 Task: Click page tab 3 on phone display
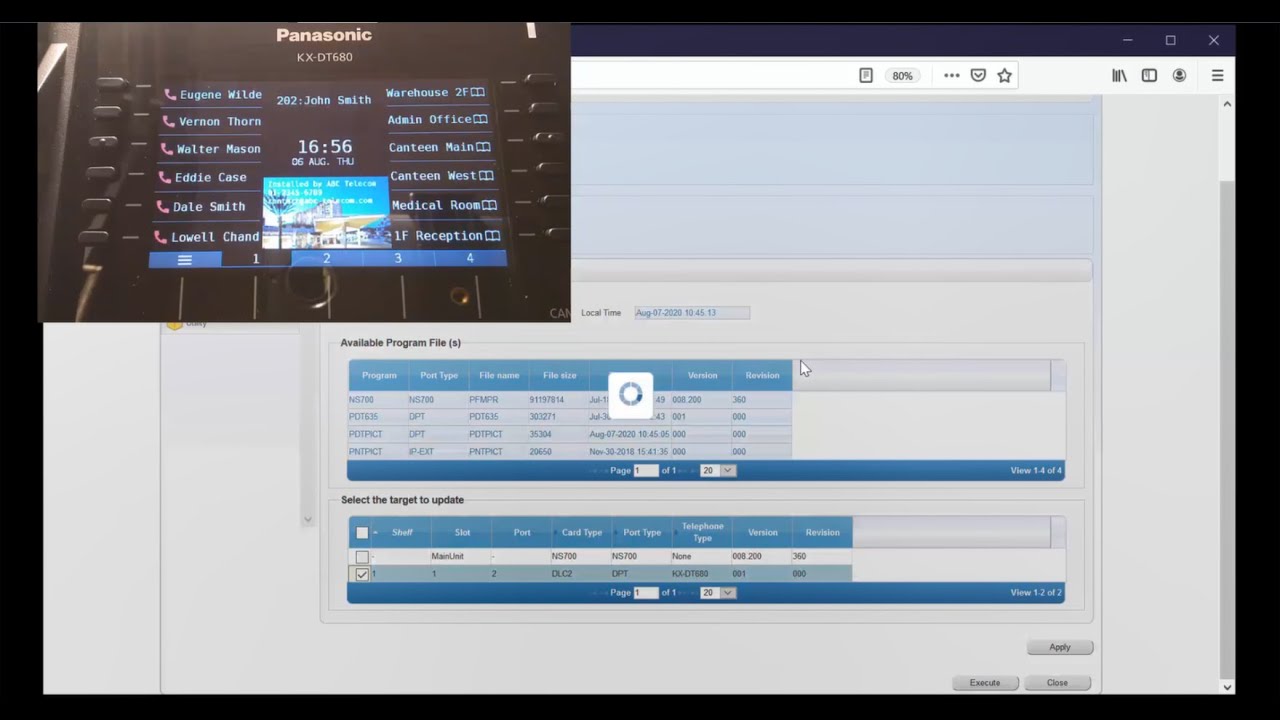pyautogui.click(x=397, y=258)
